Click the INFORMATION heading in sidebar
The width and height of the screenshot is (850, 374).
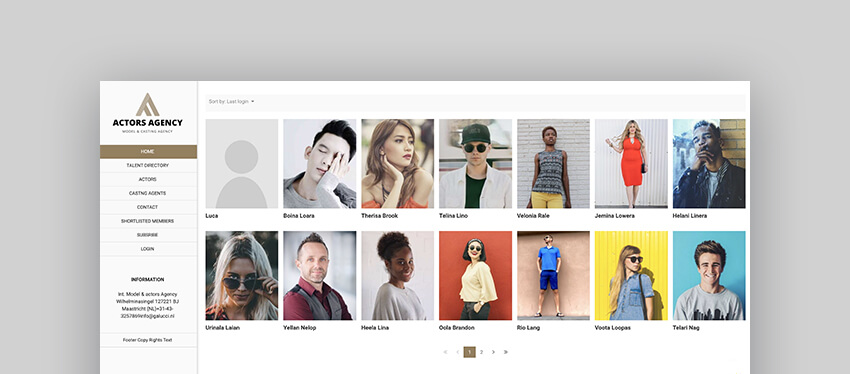coord(147,280)
